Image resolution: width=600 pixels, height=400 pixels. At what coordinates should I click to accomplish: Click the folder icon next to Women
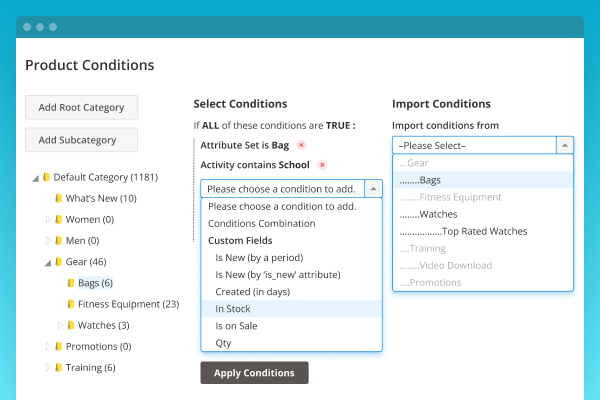[x=59, y=219]
